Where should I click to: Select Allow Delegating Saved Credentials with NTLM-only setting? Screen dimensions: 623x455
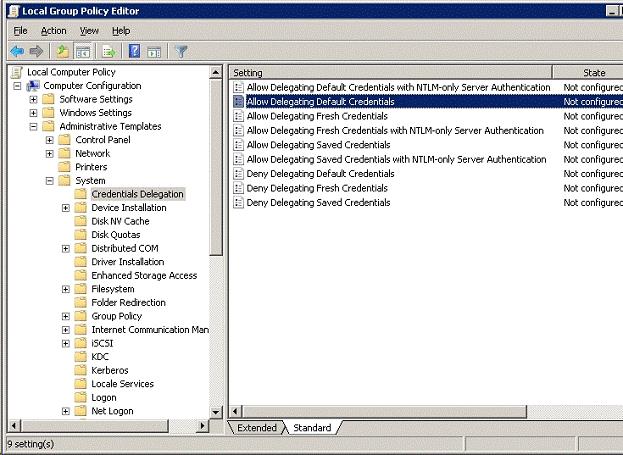click(x=396, y=159)
